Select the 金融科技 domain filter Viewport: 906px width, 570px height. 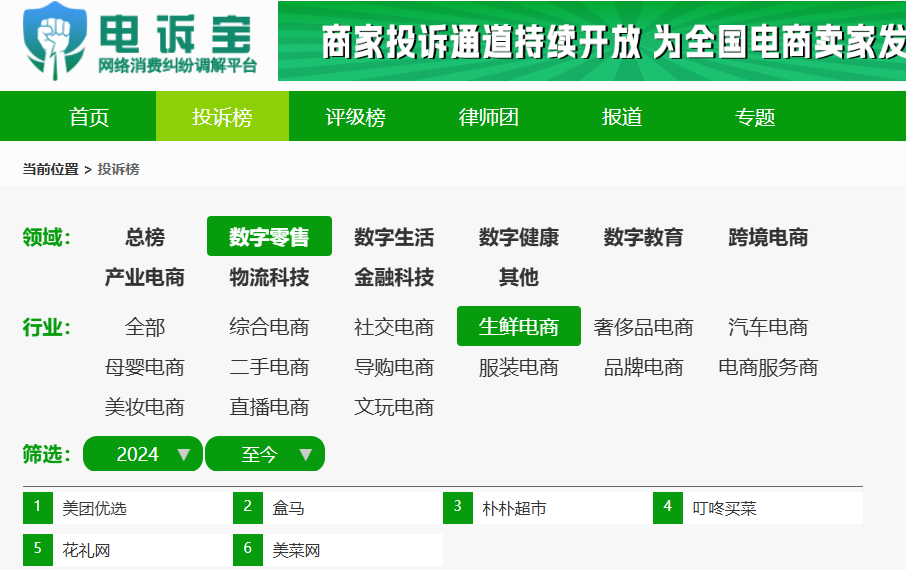click(x=394, y=277)
